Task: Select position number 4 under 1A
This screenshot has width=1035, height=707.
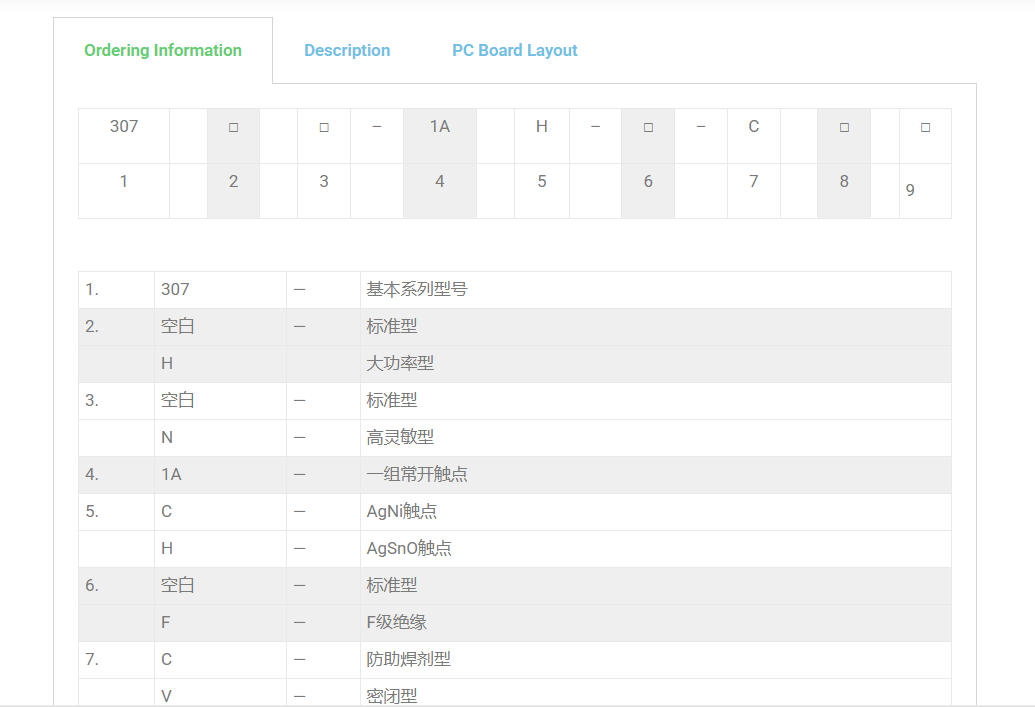Action: [440, 181]
